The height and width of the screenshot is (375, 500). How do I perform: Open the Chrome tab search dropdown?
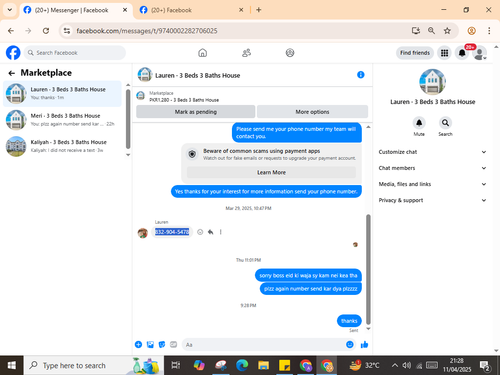(x=10, y=10)
